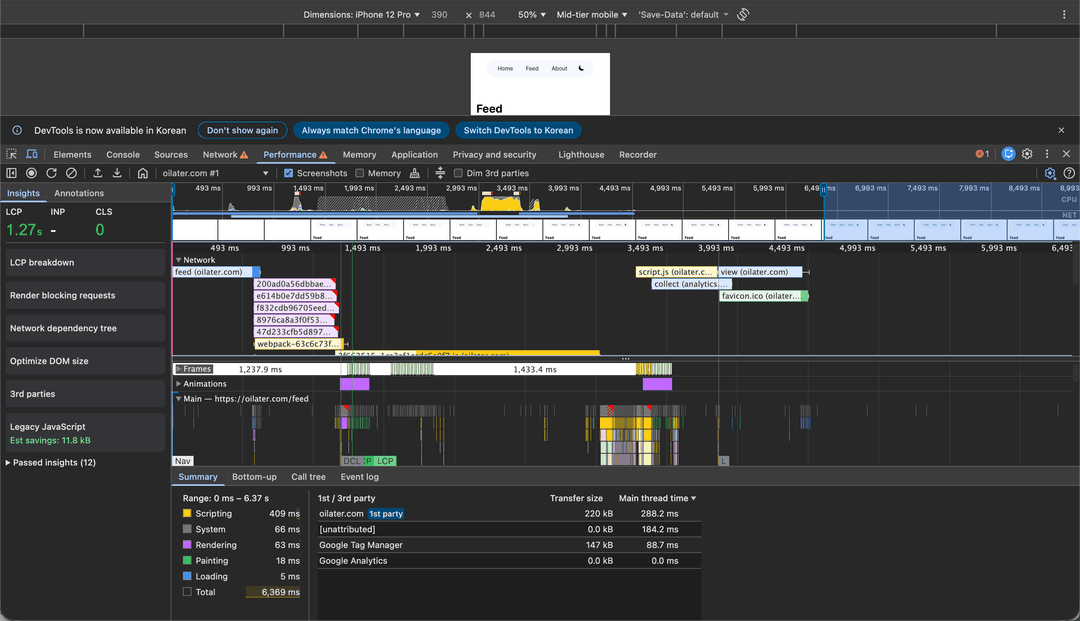Start recording a performance profile
This screenshot has height=621, width=1080.
(32, 173)
